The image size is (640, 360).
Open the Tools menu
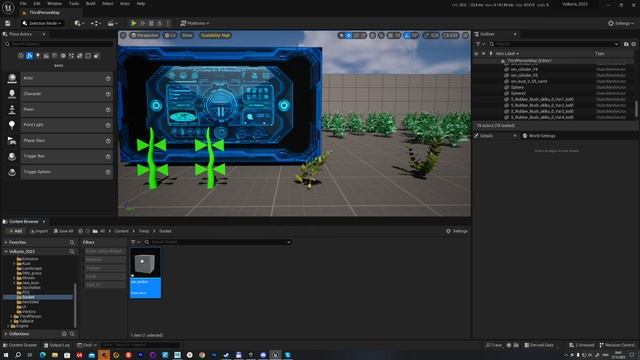[x=74, y=4]
